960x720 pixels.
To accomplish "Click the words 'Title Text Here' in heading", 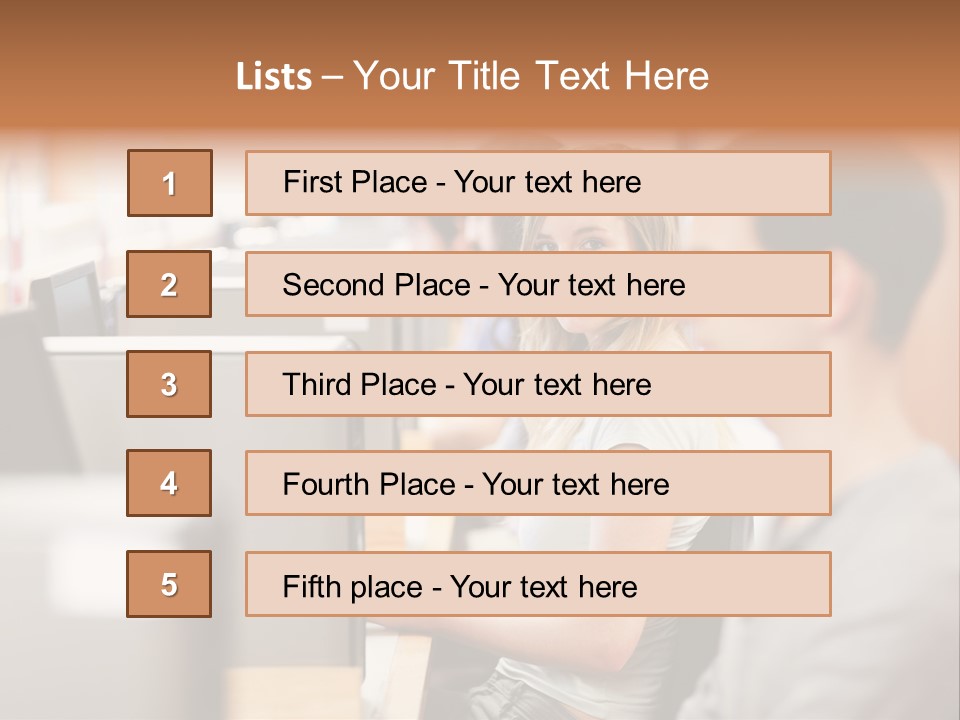I will 579,76.
